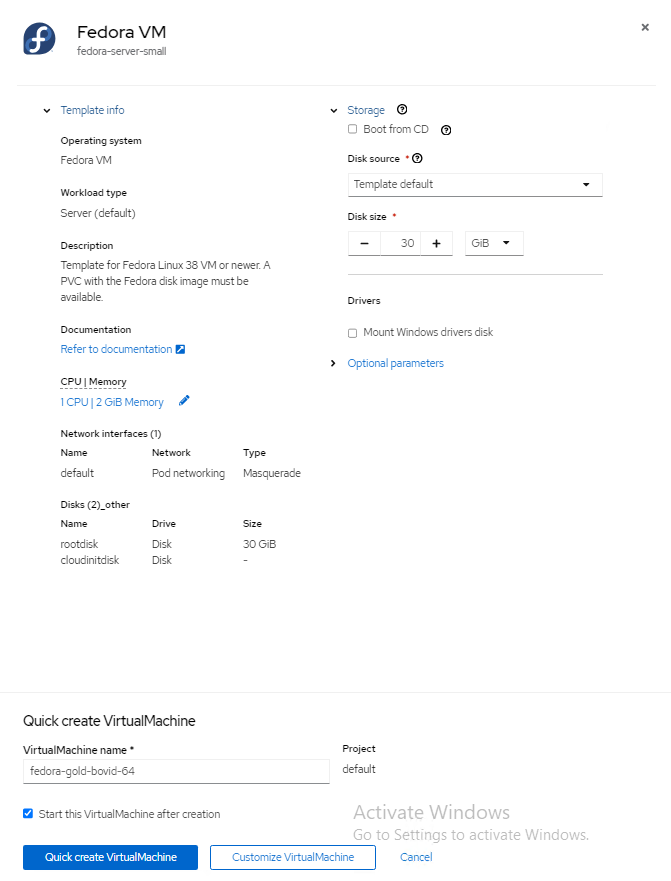The height and width of the screenshot is (881, 671).
Task: Collapse the Template info section
Action: pos(47,110)
